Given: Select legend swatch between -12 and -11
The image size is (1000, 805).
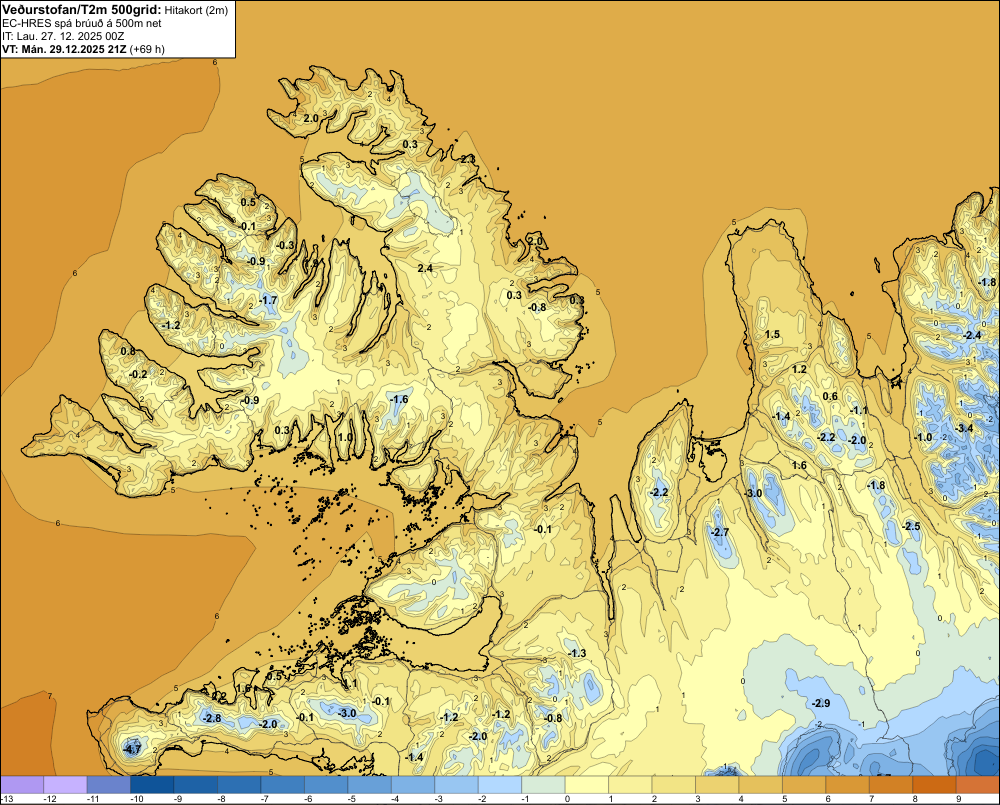Looking at the screenshot, I should [x=65, y=784].
